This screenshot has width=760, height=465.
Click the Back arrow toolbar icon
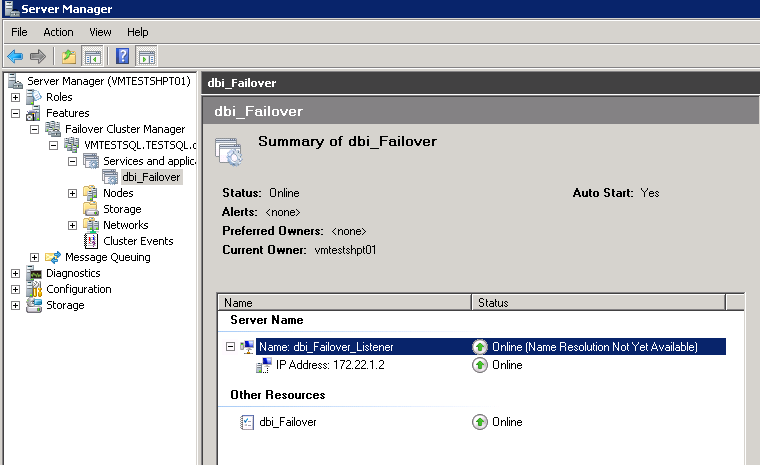point(15,56)
